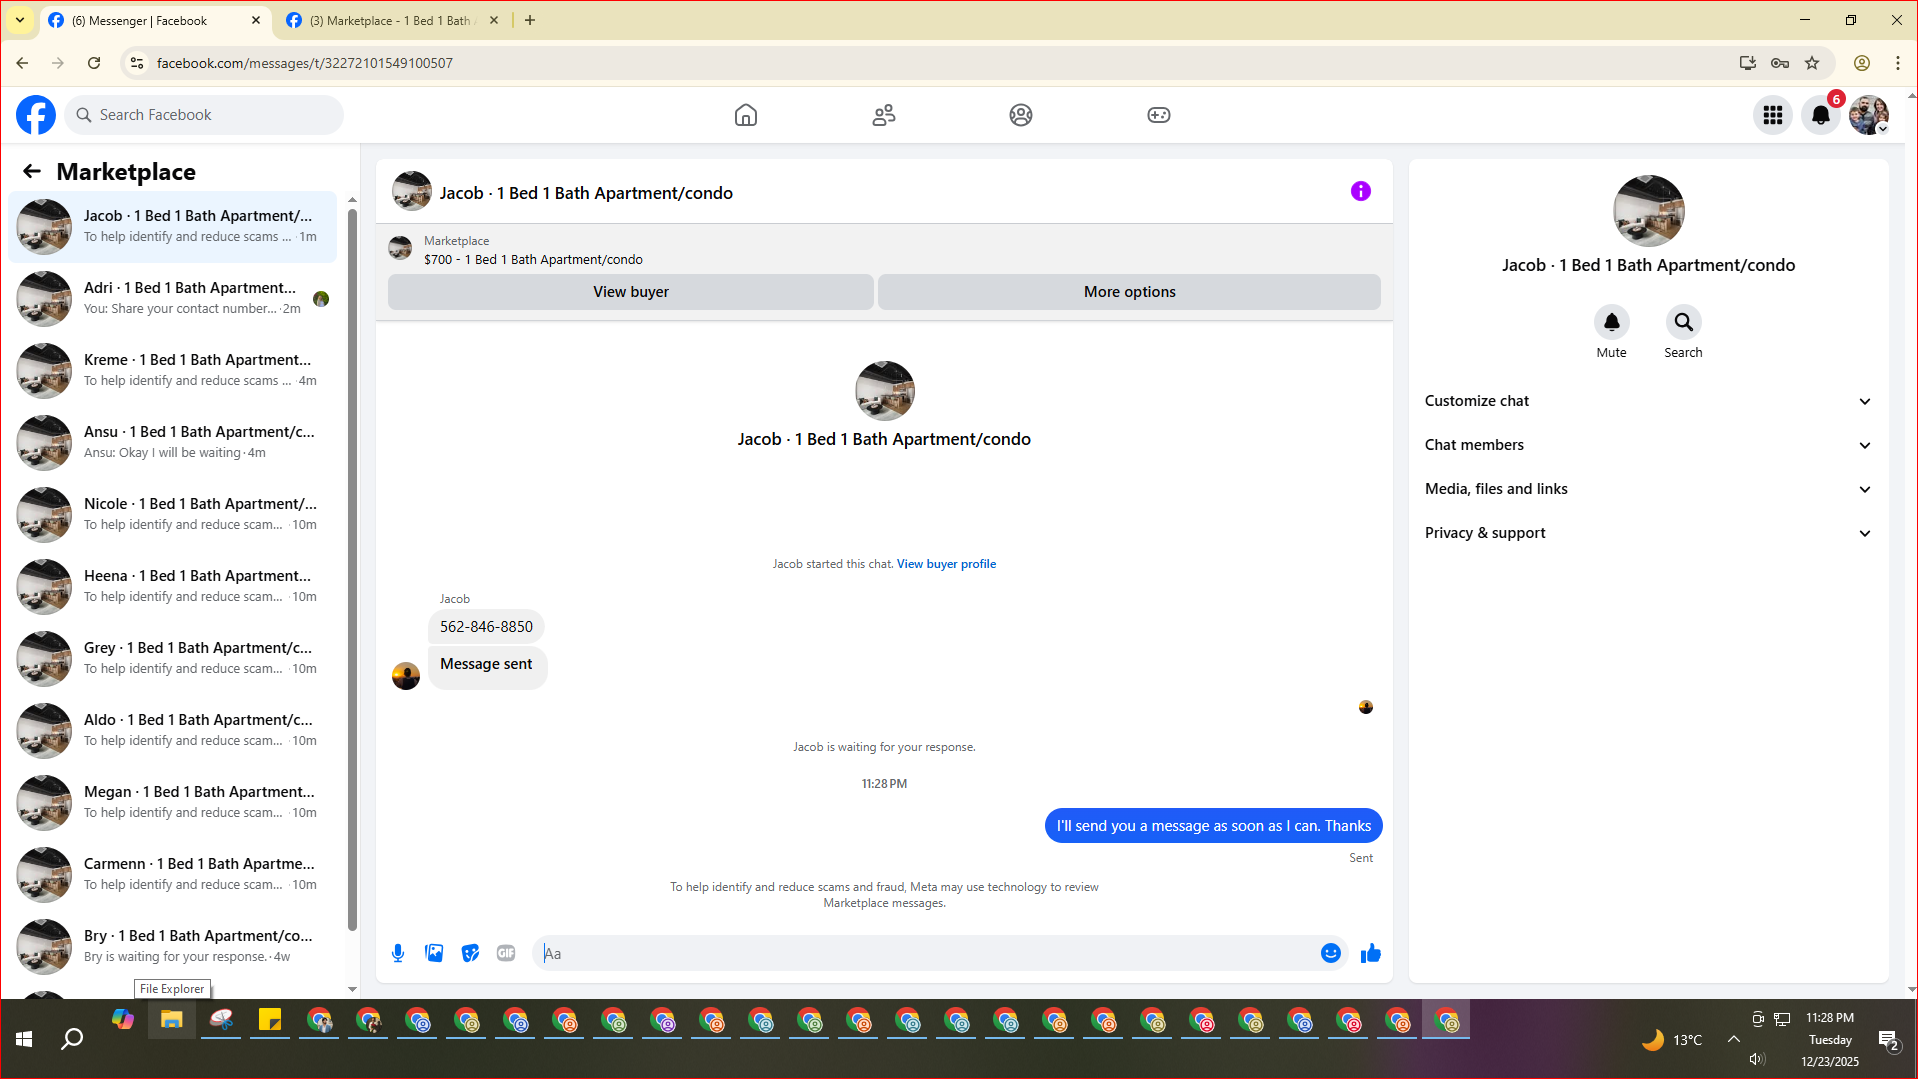Screen dimensions: 1918x1079
Task: Choose a sticker icon
Action: pyautogui.click(x=470, y=953)
